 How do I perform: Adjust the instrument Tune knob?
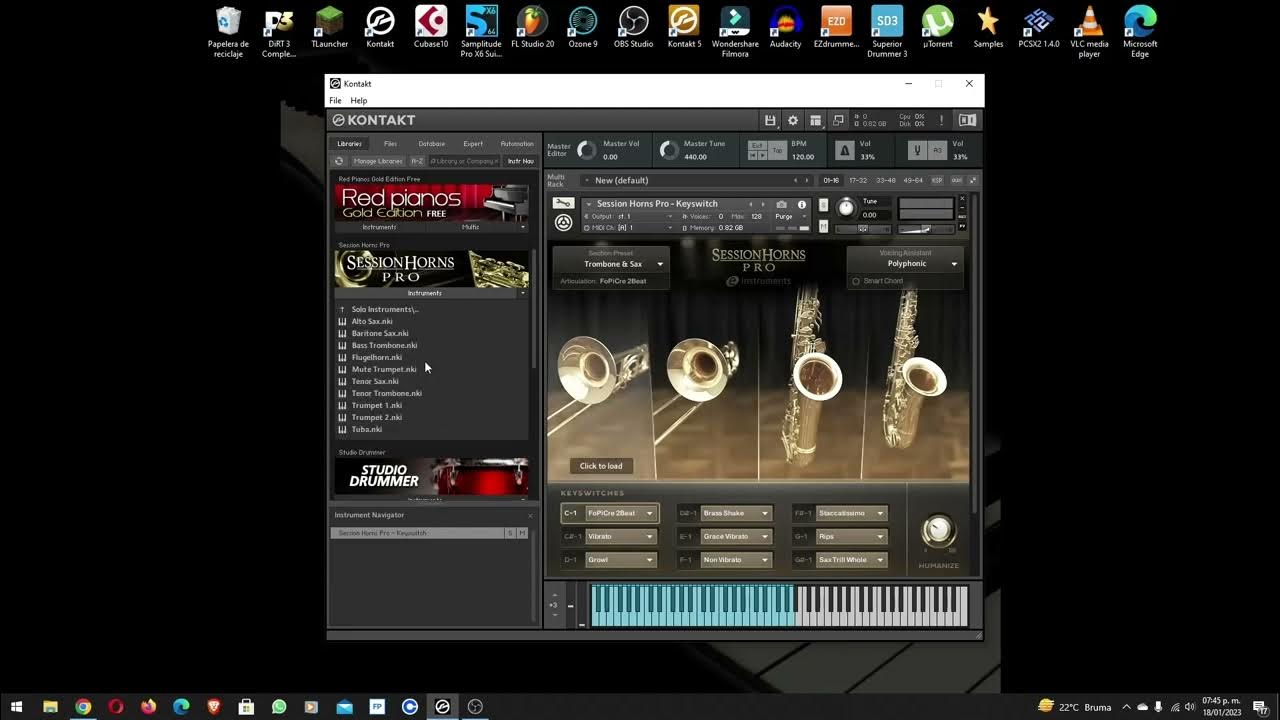click(846, 208)
